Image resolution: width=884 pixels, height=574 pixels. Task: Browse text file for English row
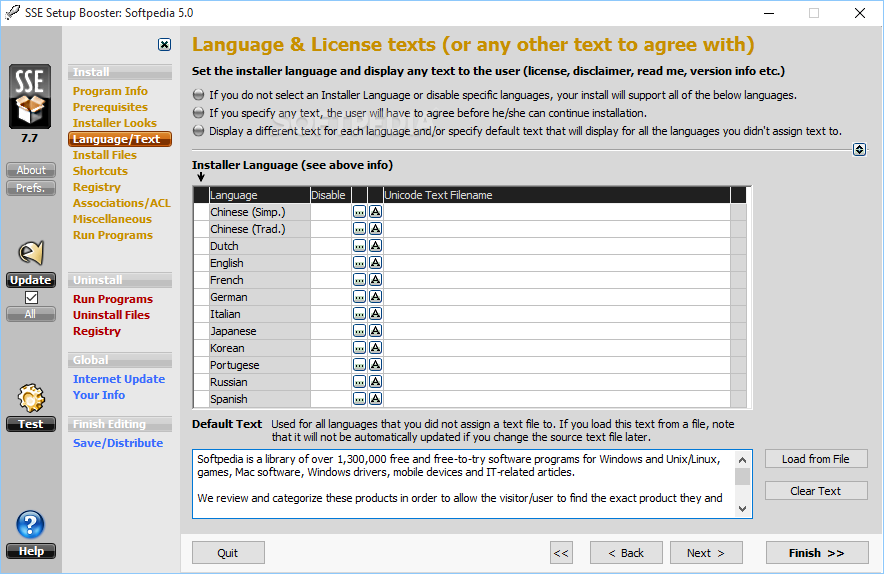click(359, 263)
